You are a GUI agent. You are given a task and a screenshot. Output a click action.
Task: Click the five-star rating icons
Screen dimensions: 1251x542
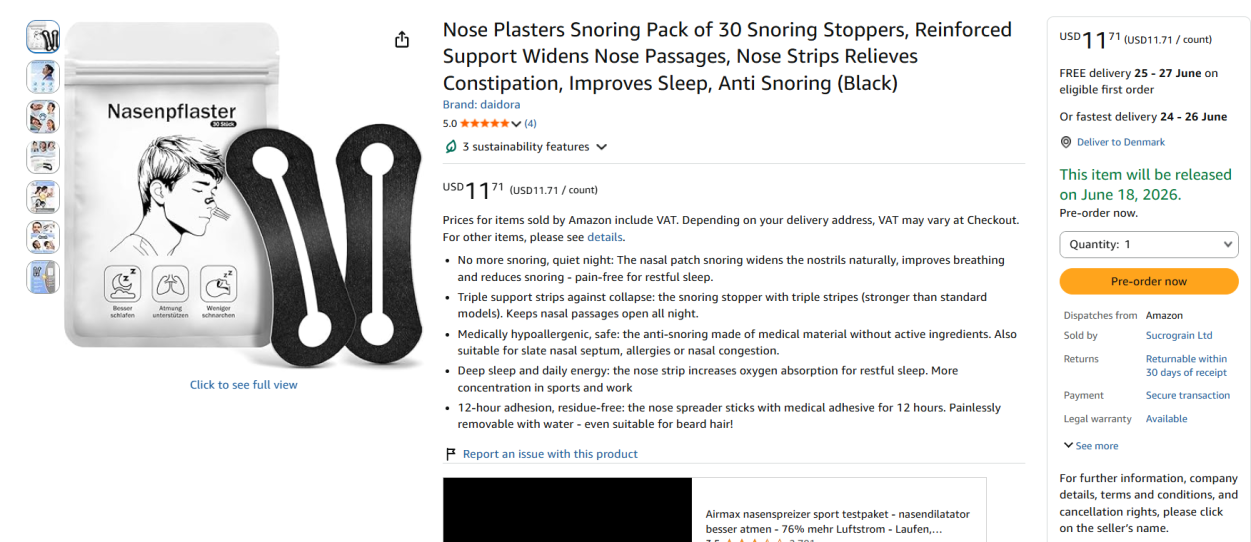click(484, 124)
